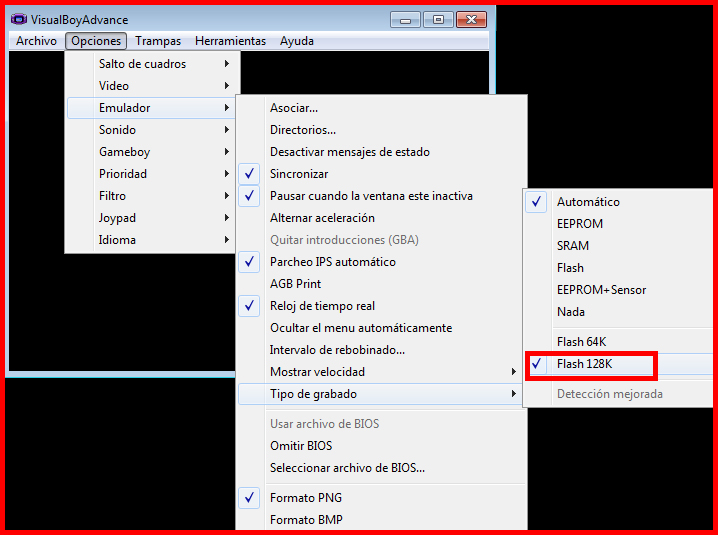Viewport: 718px width, 535px height.
Task: Select Alternar aceleración
Action: pos(381,218)
